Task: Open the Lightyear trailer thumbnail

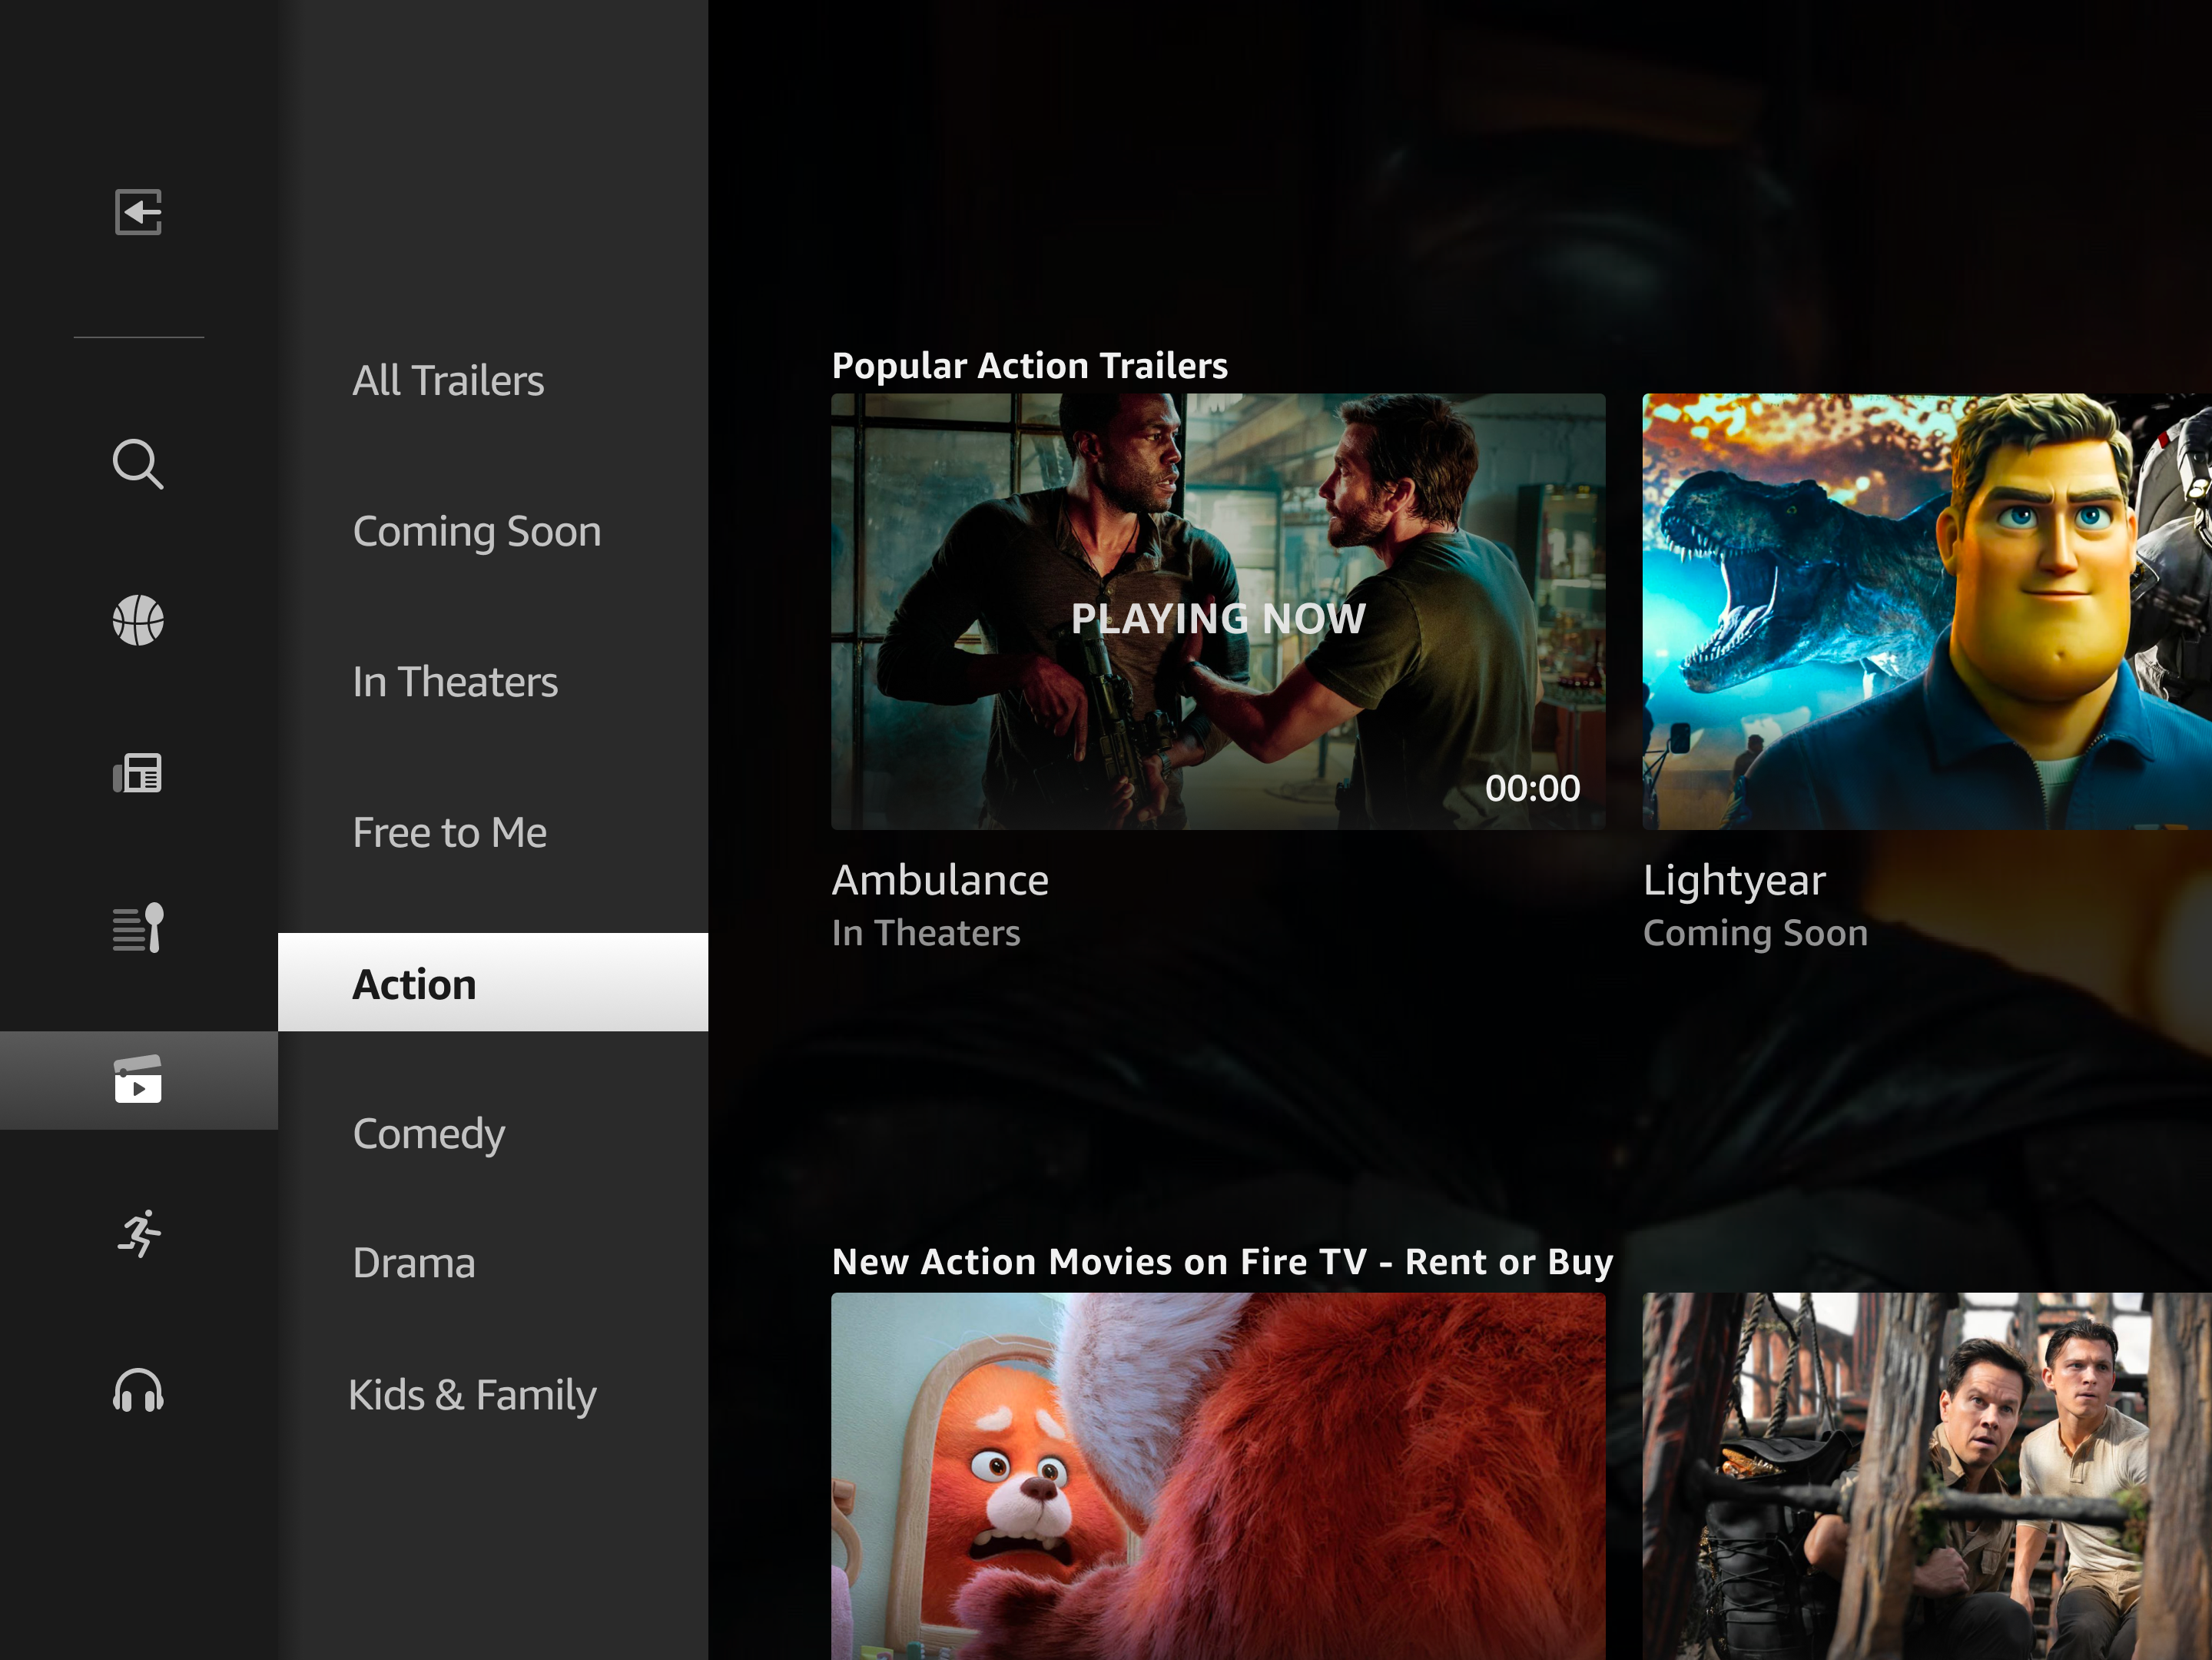Action: coord(1927,611)
